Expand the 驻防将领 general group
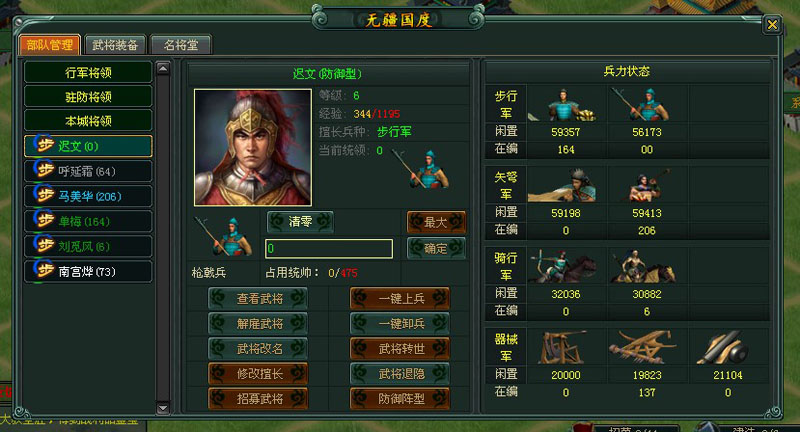Image resolution: width=800 pixels, height=432 pixels. [88, 96]
